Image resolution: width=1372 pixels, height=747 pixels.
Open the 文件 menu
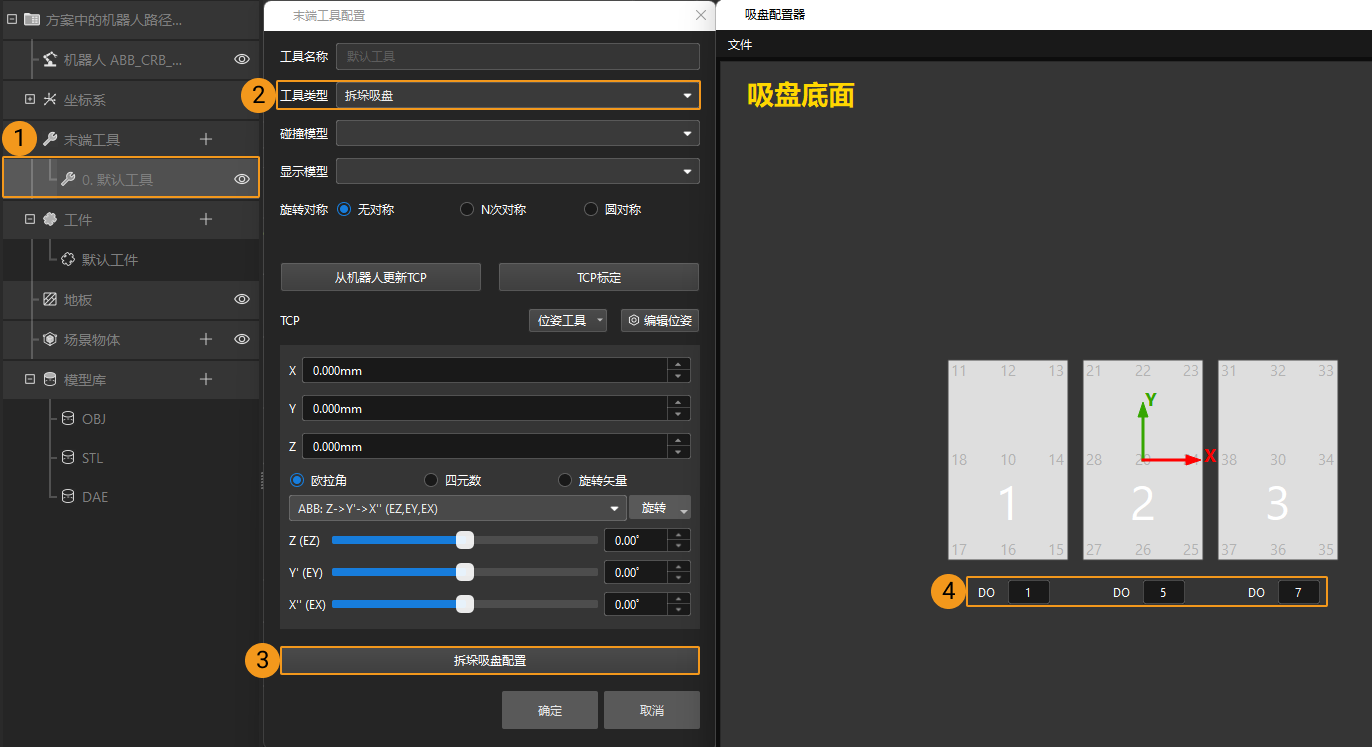[740, 45]
